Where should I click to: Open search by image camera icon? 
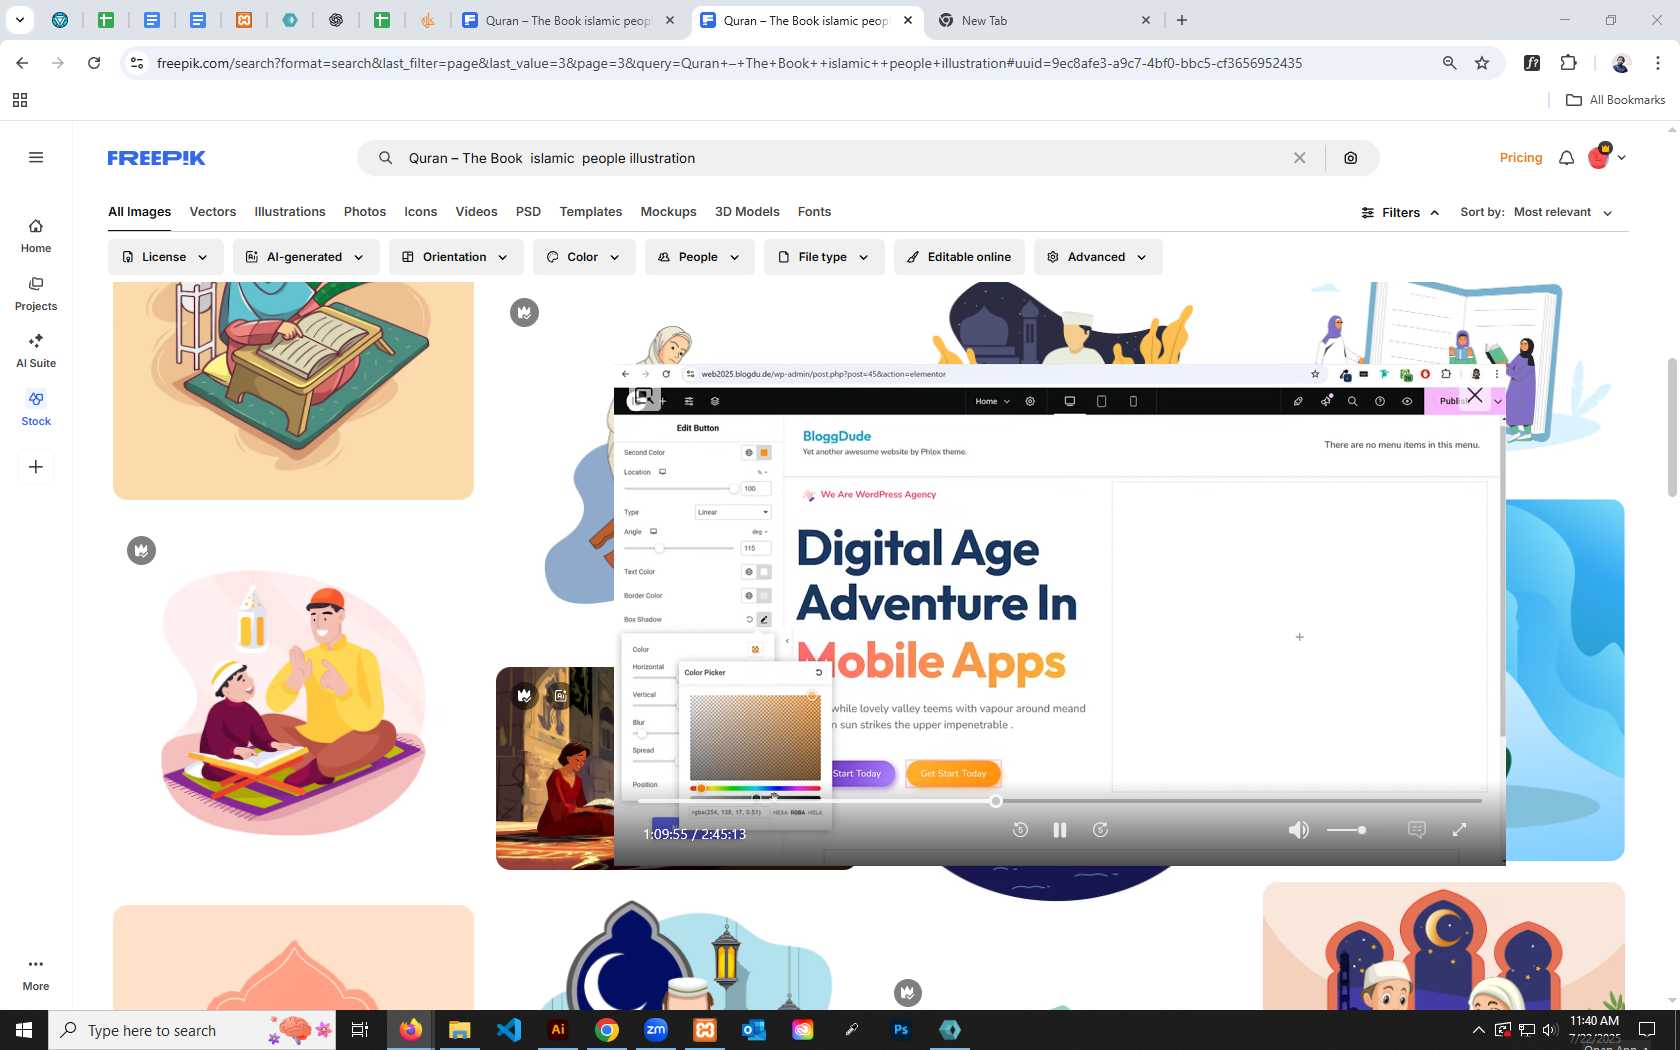(x=1350, y=158)
